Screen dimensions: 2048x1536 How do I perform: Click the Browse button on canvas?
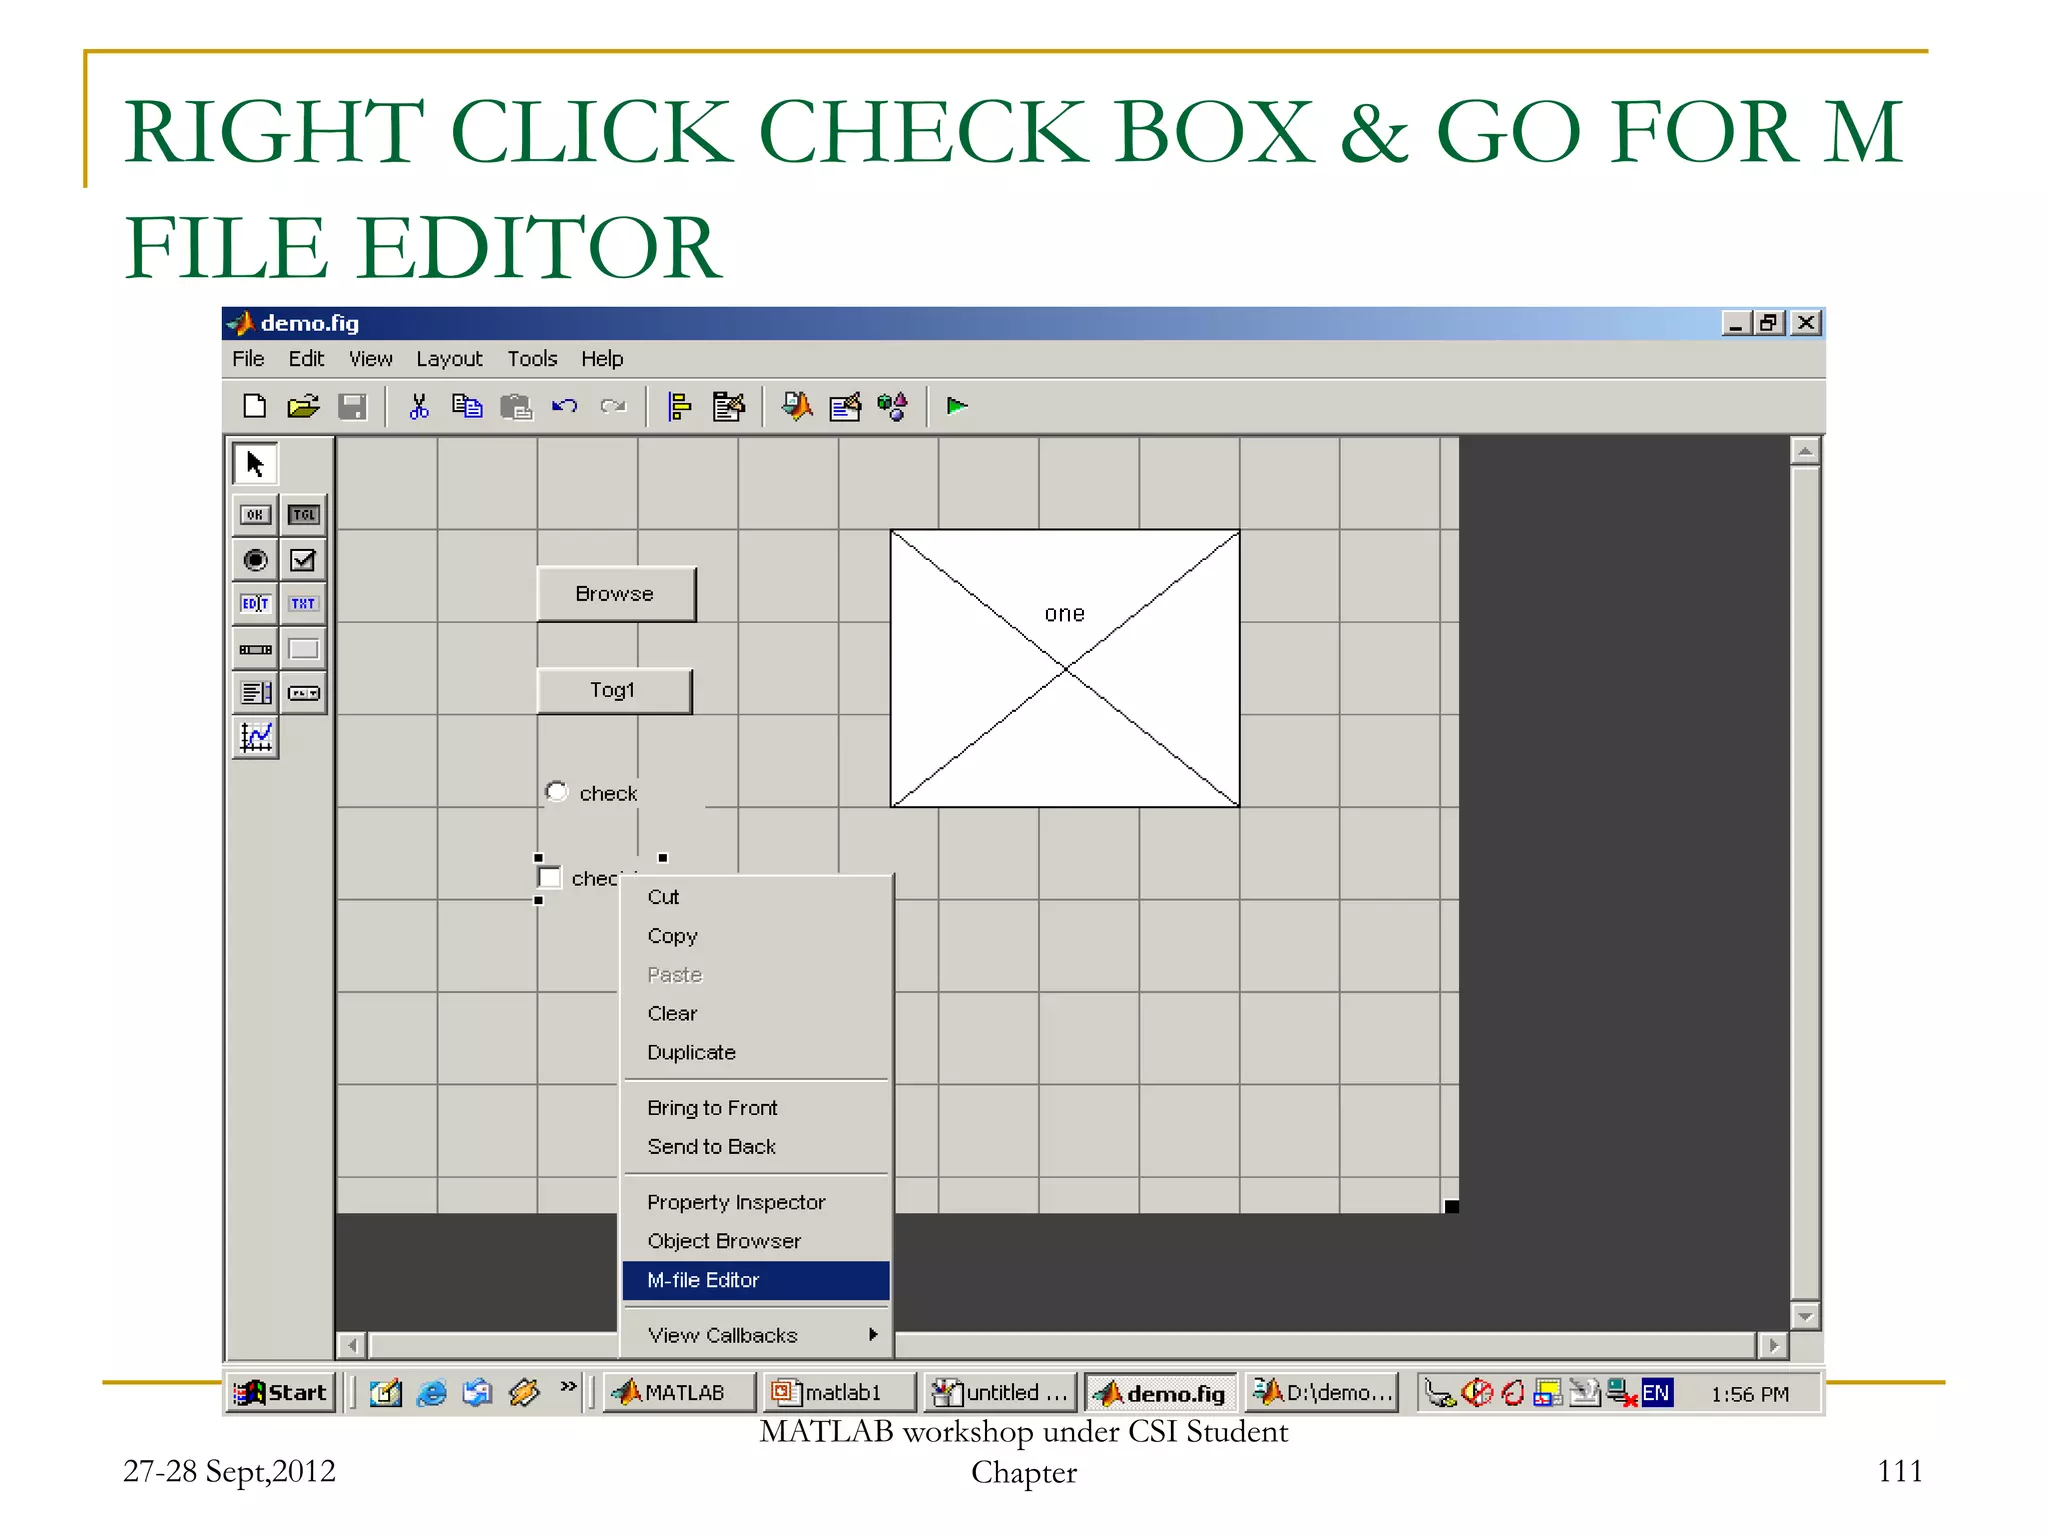tap(615, 594)
